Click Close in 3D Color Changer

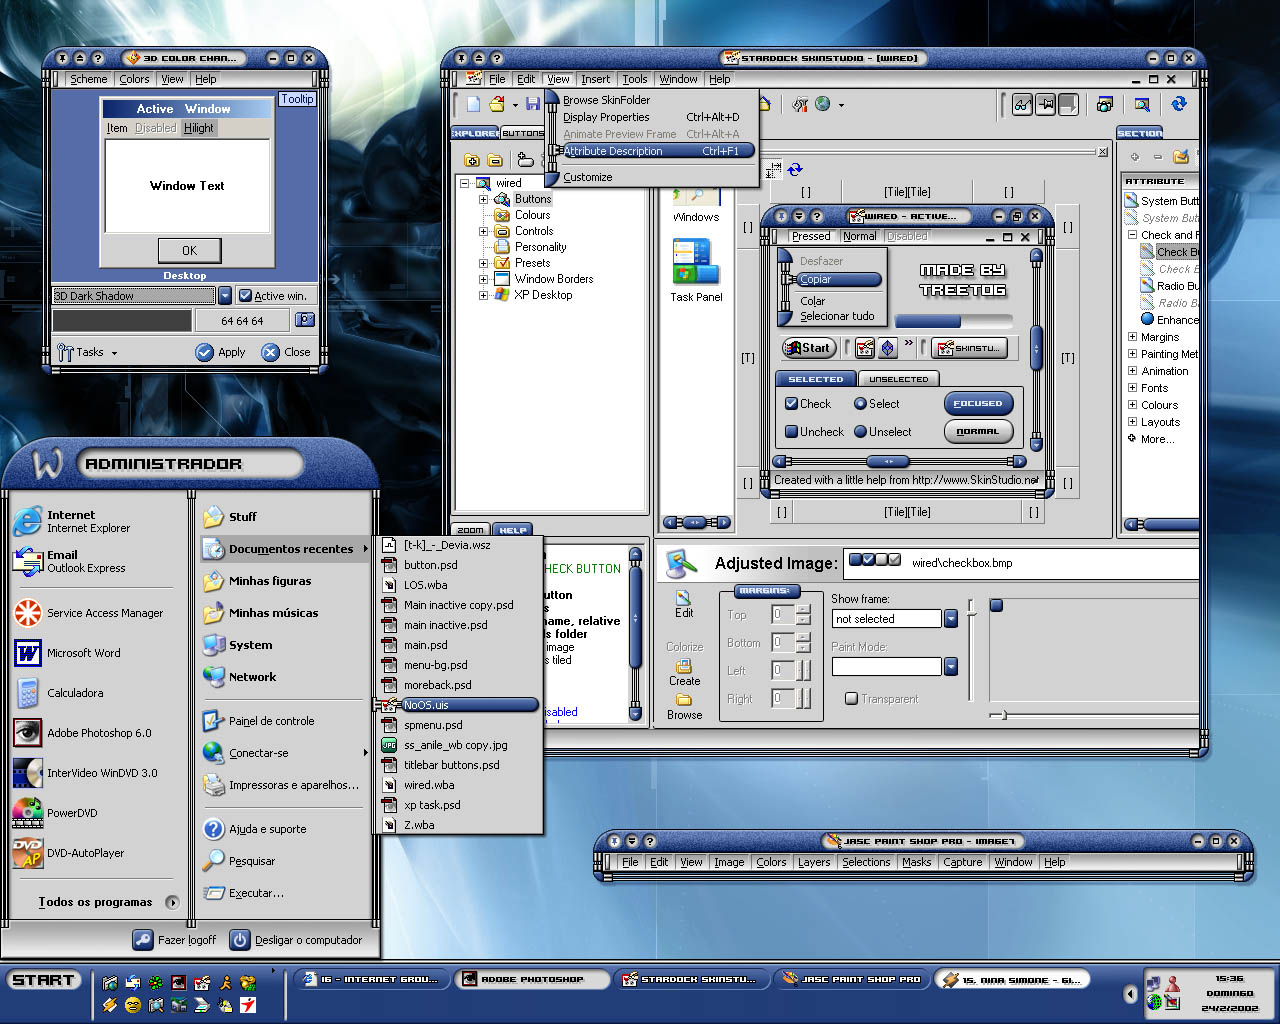287,352
